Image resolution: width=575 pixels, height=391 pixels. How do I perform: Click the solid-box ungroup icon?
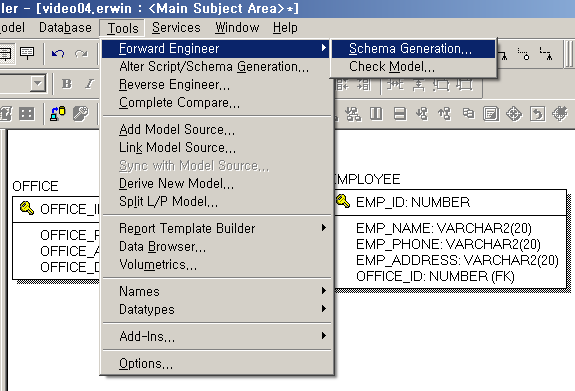pyautogui.click(x=464, y=84)
